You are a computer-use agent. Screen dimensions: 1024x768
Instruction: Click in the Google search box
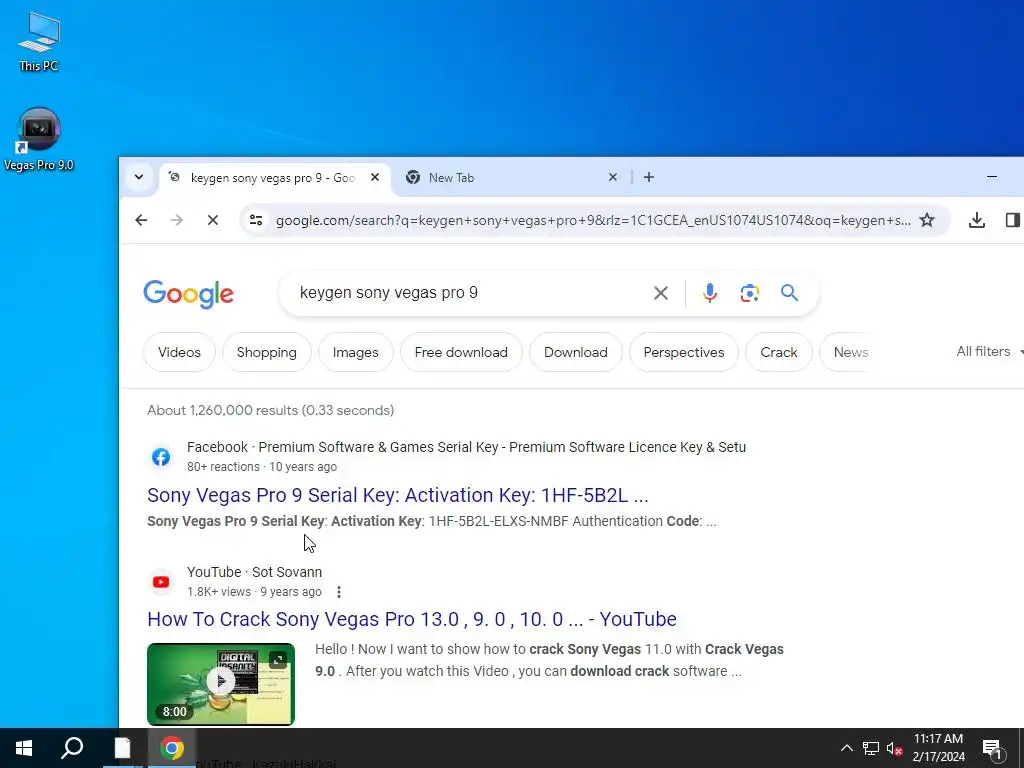click(x=470, y=293)
